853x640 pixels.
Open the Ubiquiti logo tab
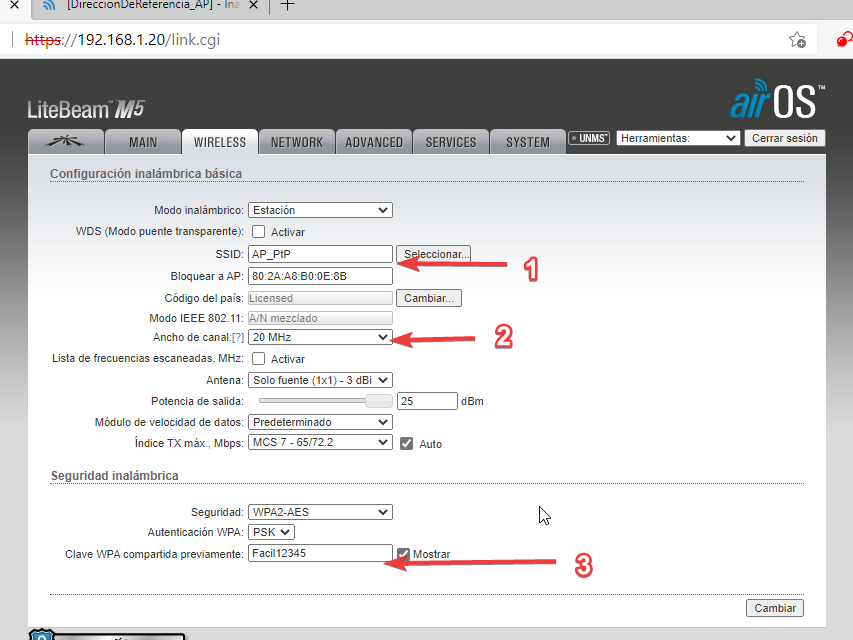click(x=68, y=142)
